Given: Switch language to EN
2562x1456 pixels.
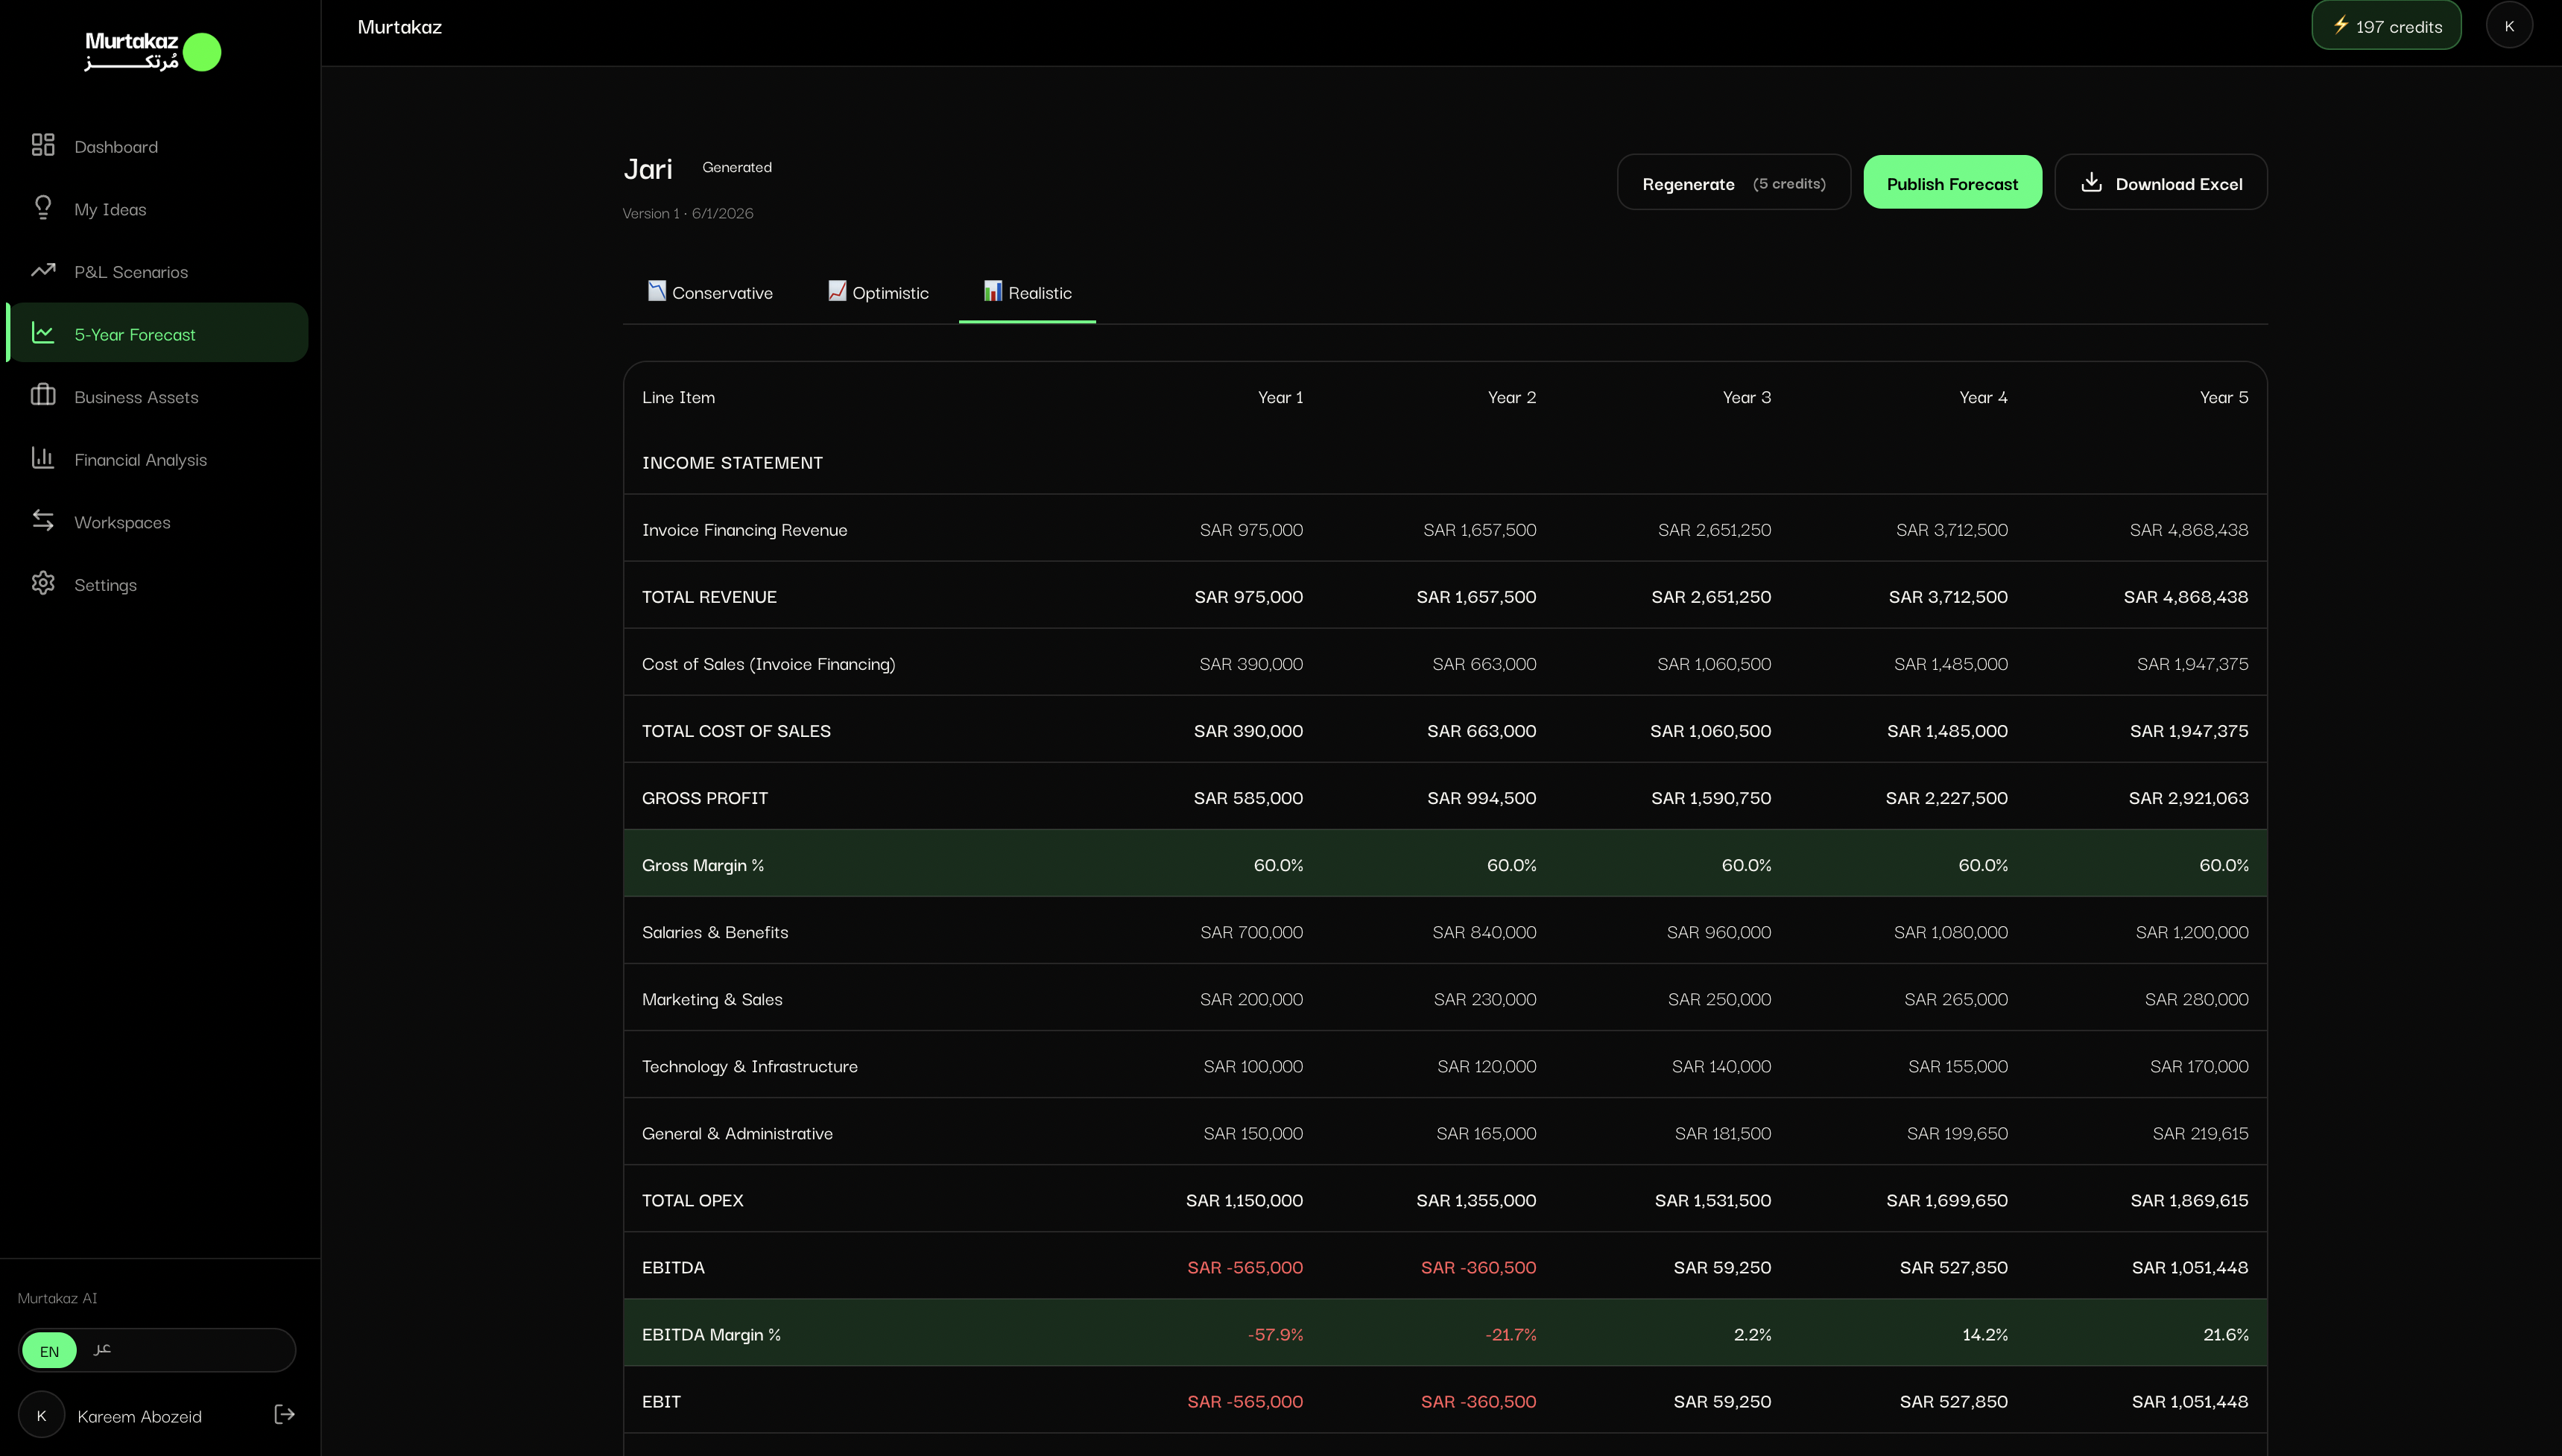Looking at the screenshot, I should 49,1351.
